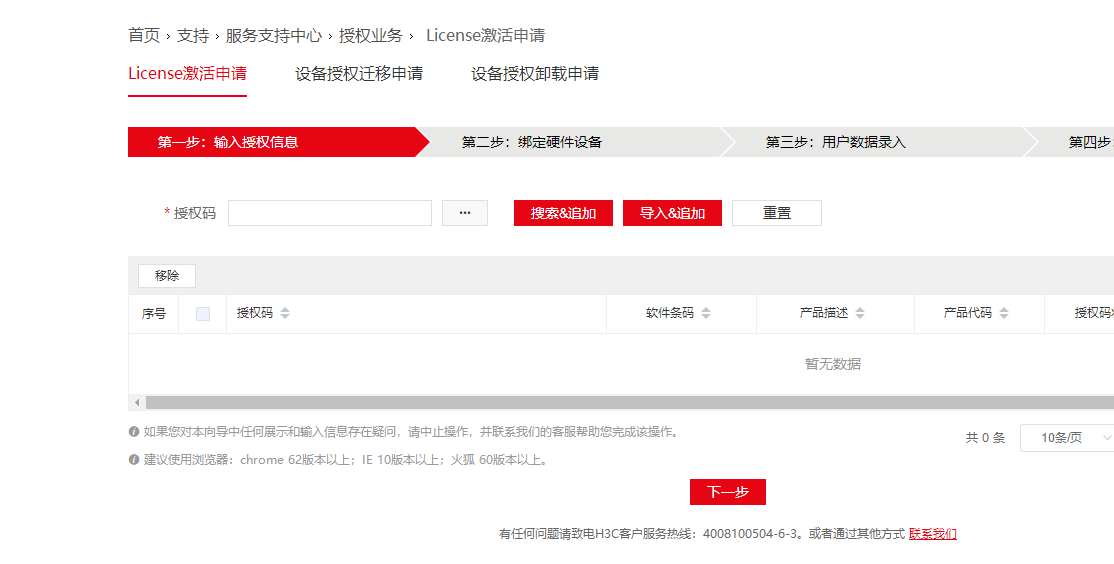Select the License激活申请 tab
This screenshot has height=564, width=1114.
187,74
